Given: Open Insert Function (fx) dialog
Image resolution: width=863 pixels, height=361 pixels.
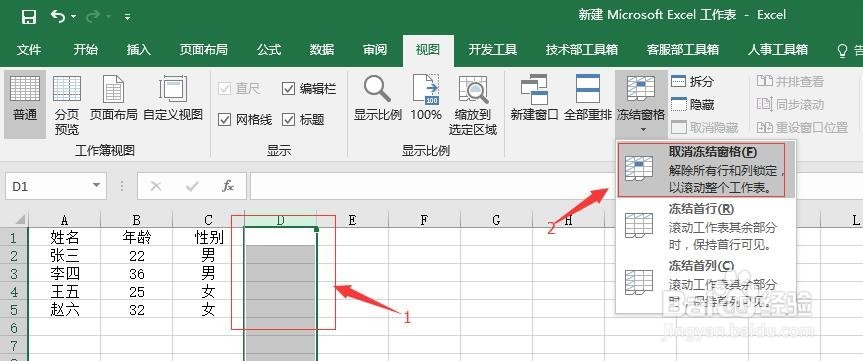Looking at the screenshot, I should pos(228,187).
